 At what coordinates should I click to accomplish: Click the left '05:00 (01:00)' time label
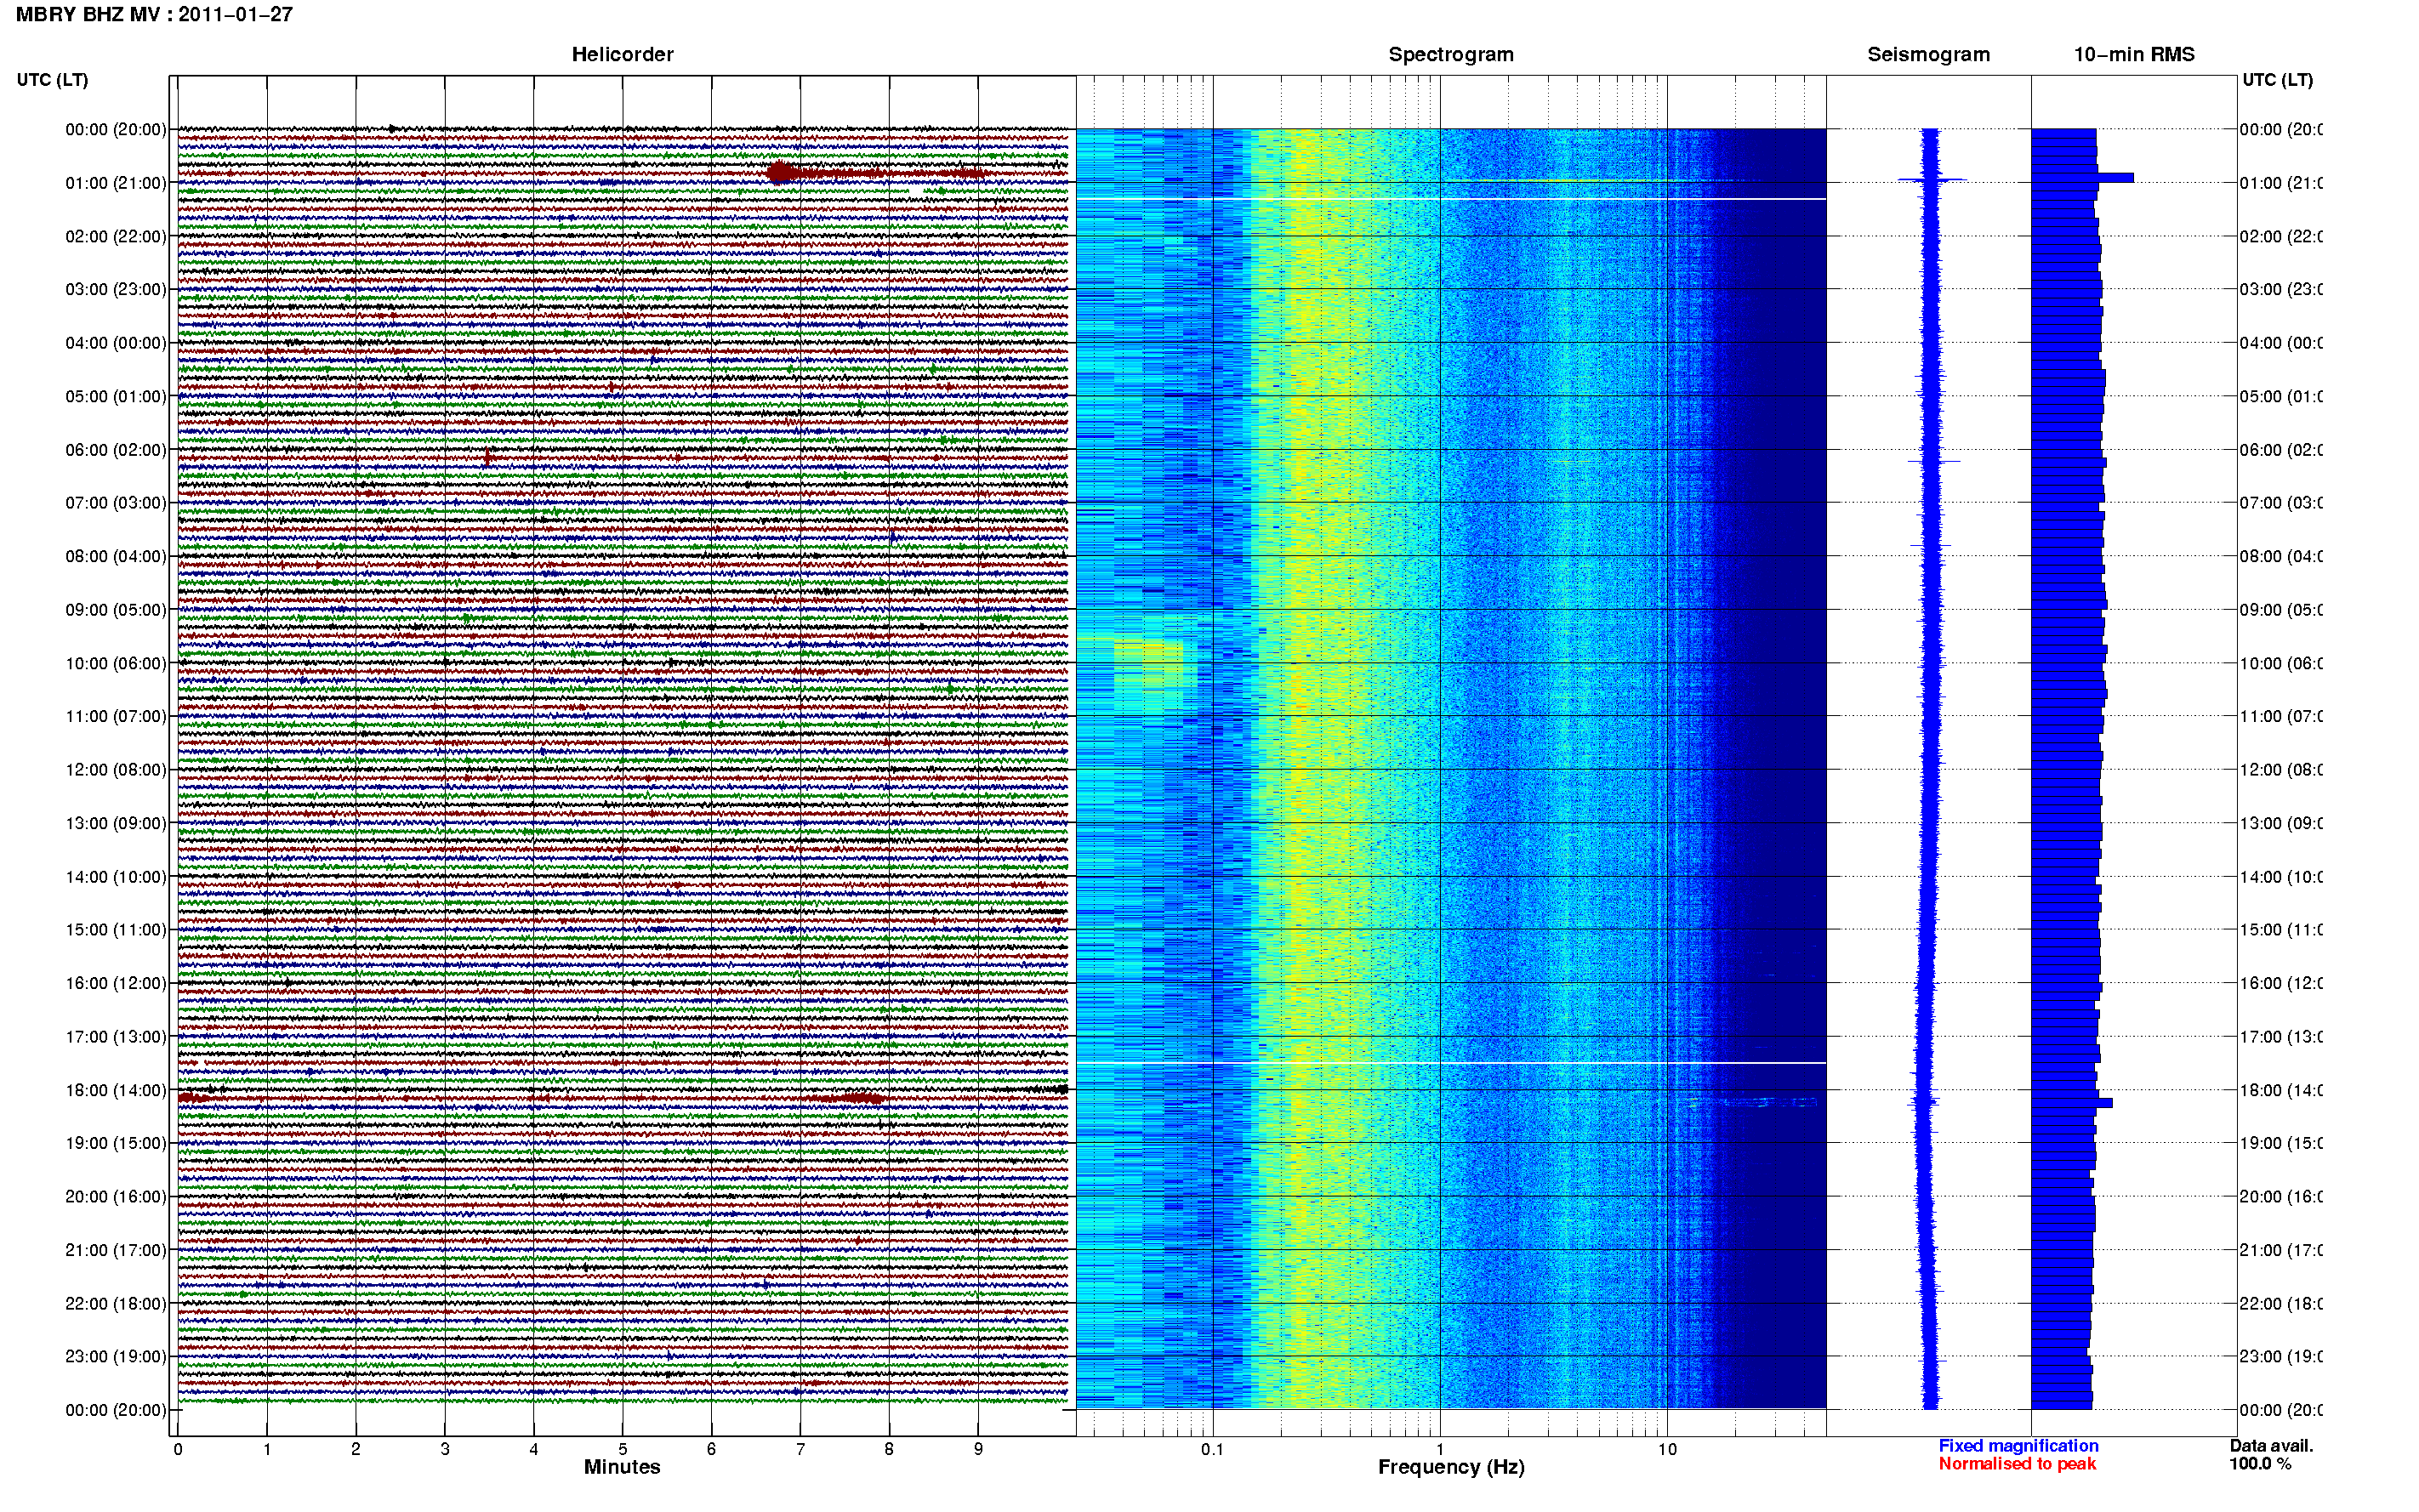coord(116,396)
